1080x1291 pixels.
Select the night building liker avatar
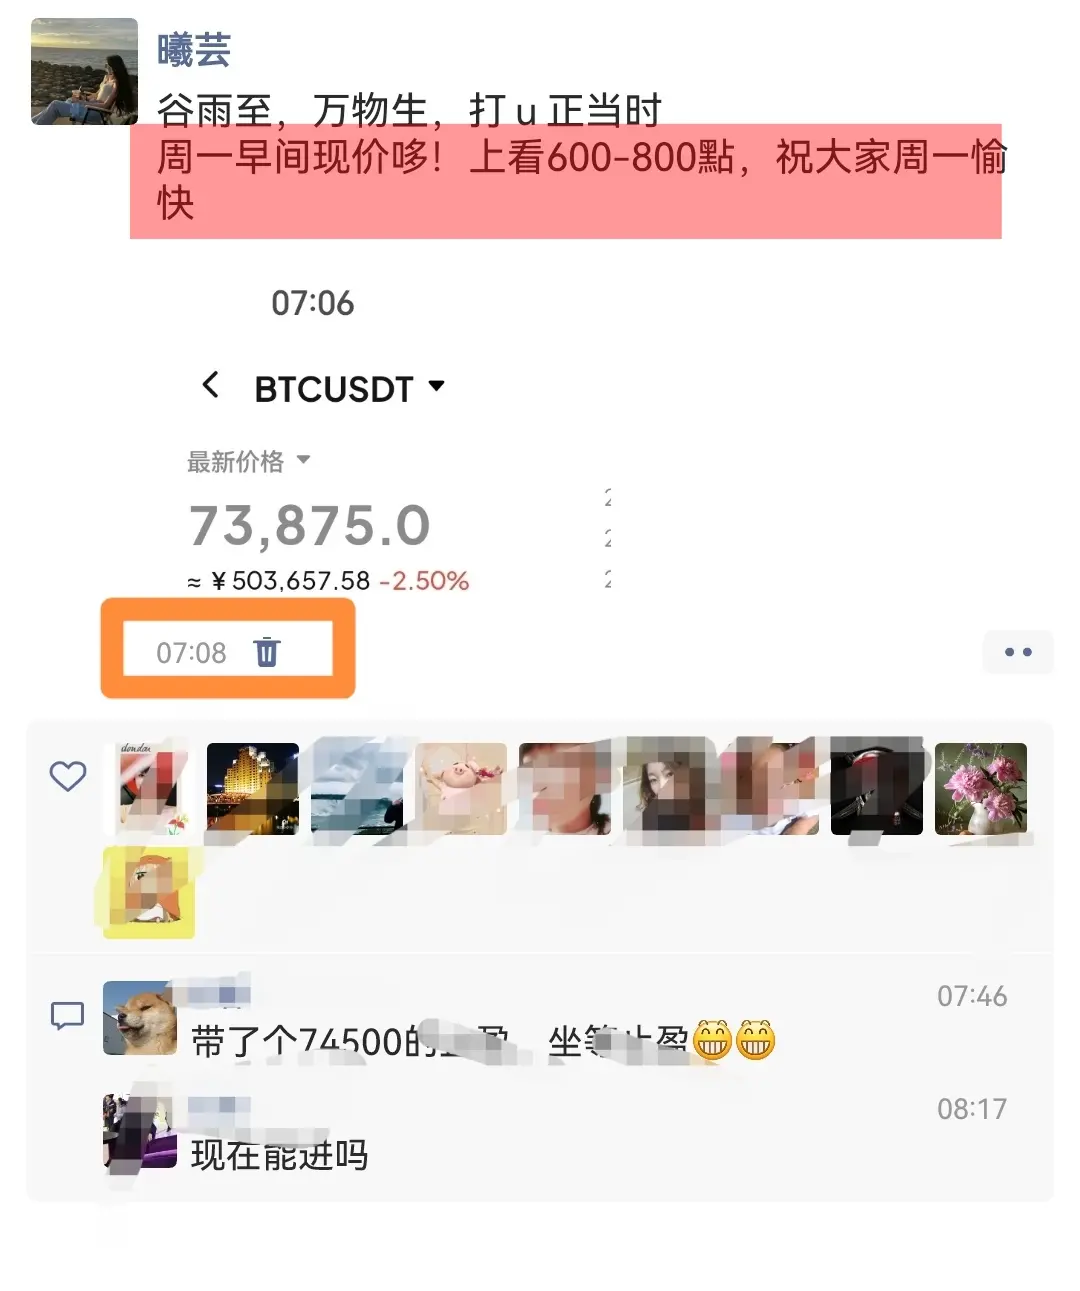coord(252,789)
